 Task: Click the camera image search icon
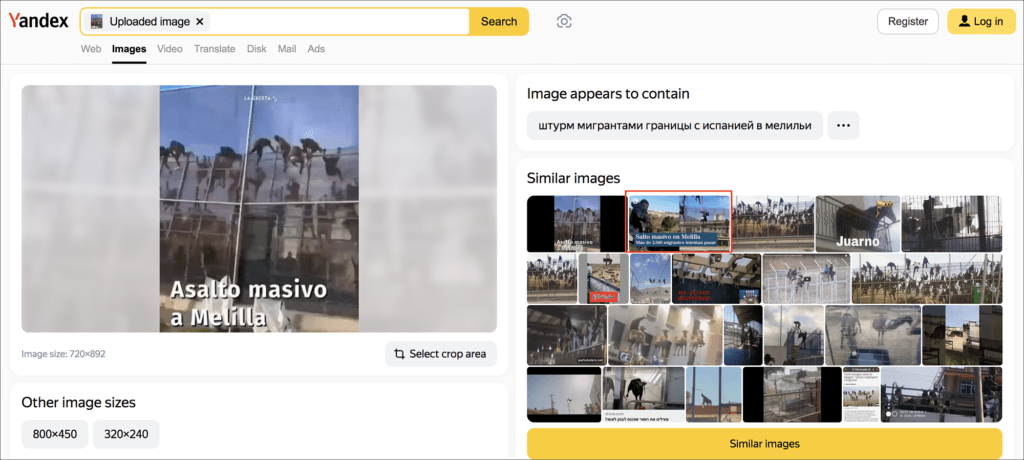coord(564,21)
